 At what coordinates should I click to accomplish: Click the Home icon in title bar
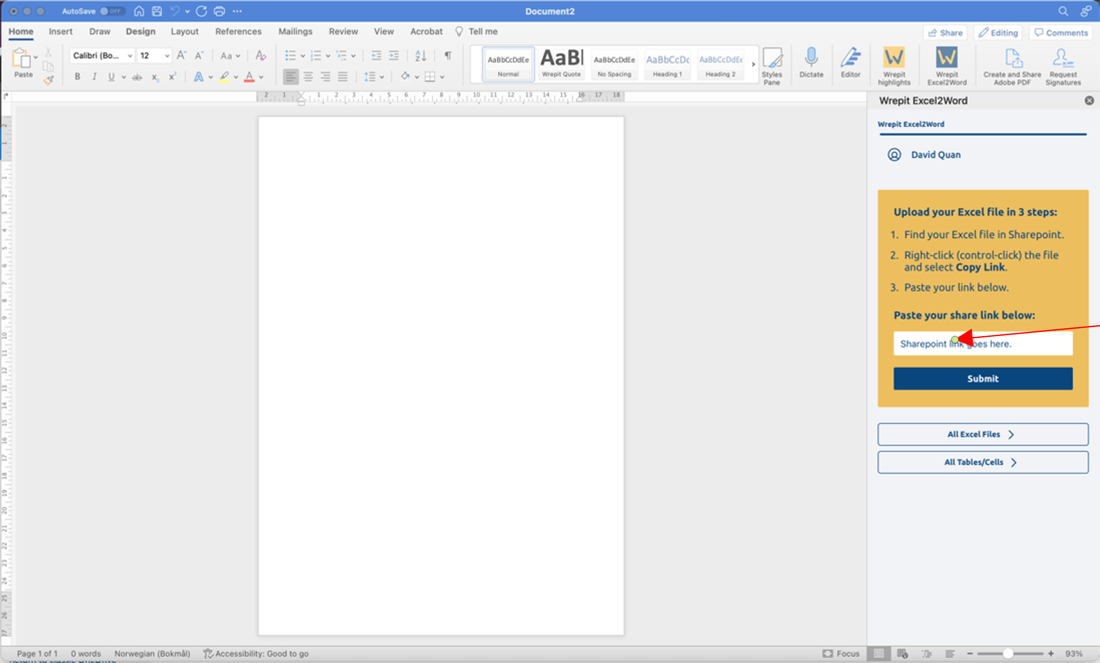point(139,11)
